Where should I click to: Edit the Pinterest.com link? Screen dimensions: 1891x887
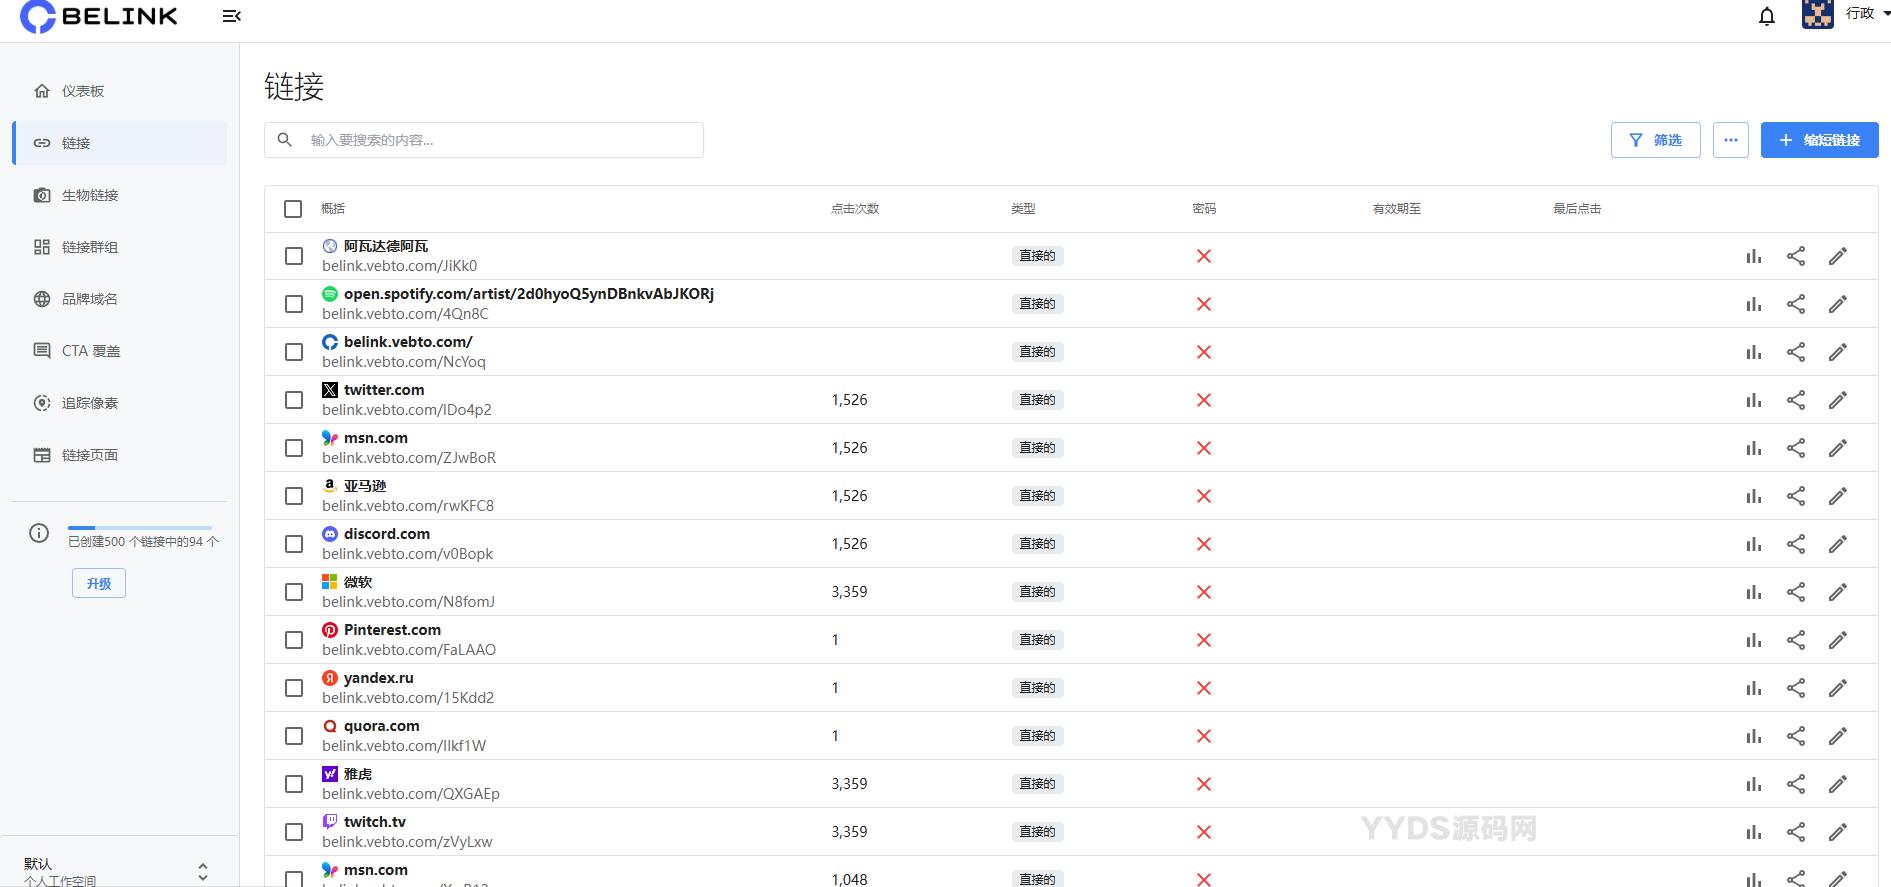click(x=1837, y=640)
